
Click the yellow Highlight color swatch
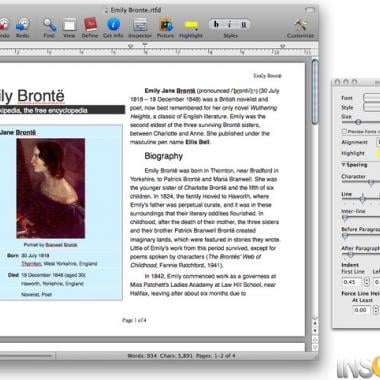[378, 153]
